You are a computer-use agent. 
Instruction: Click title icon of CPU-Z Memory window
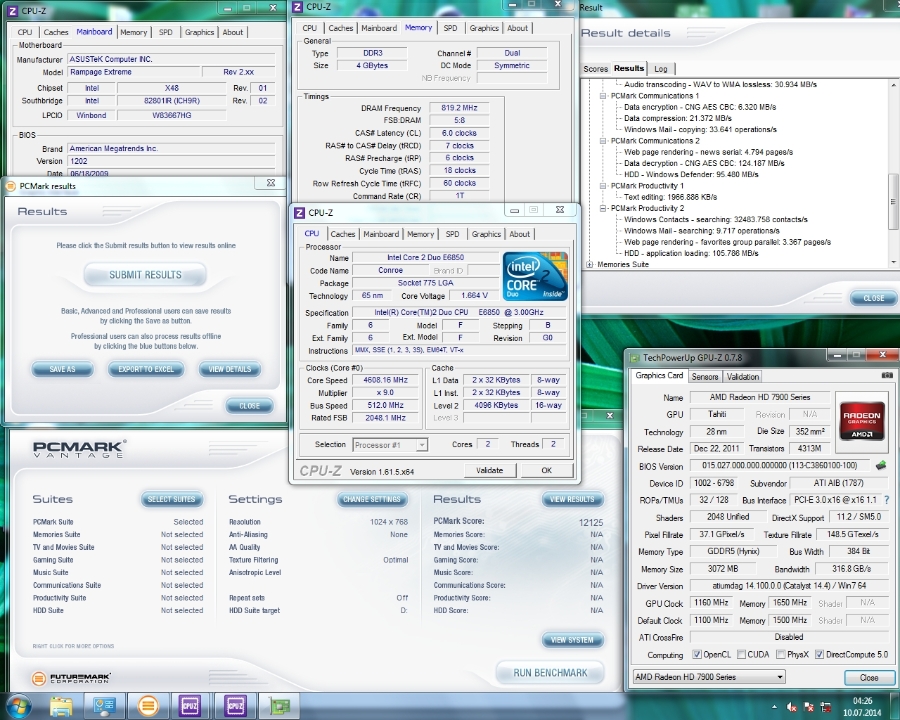(x=297, y=7)
